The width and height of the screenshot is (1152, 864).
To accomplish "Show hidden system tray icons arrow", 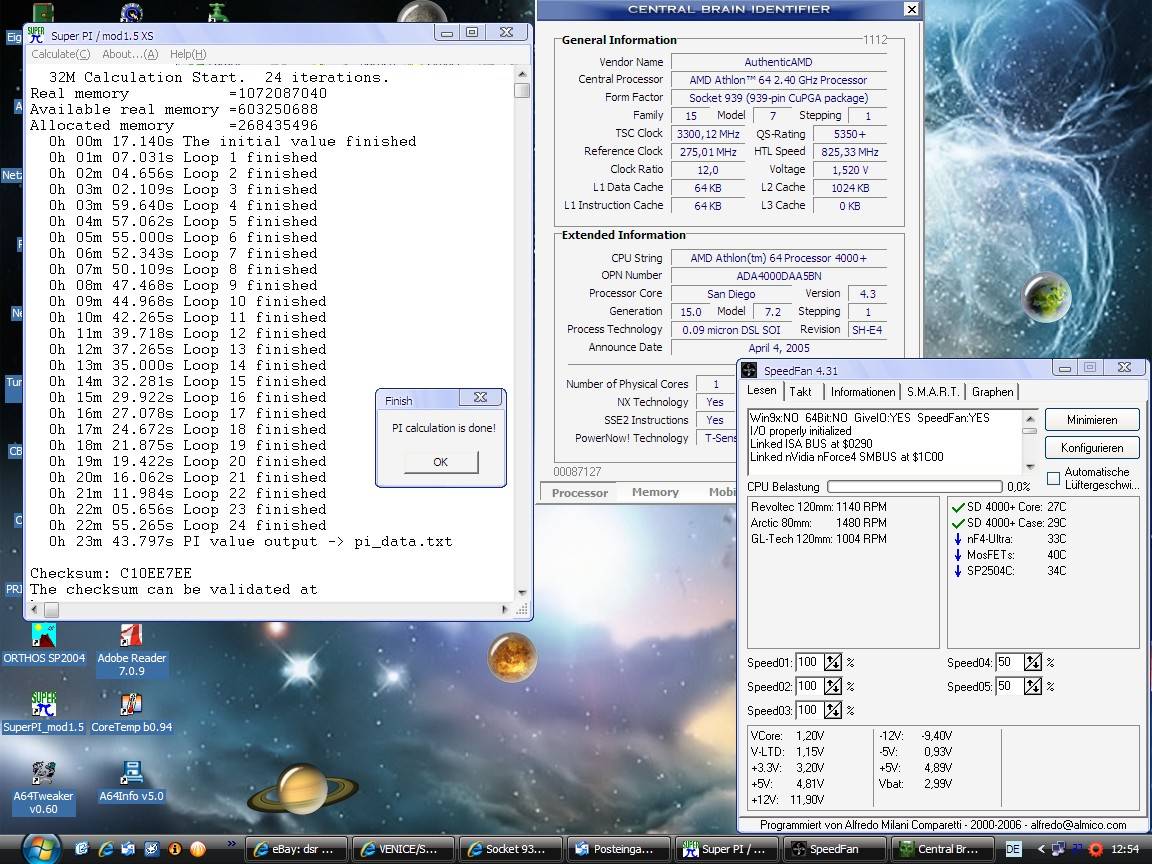I will point(1041,849).
